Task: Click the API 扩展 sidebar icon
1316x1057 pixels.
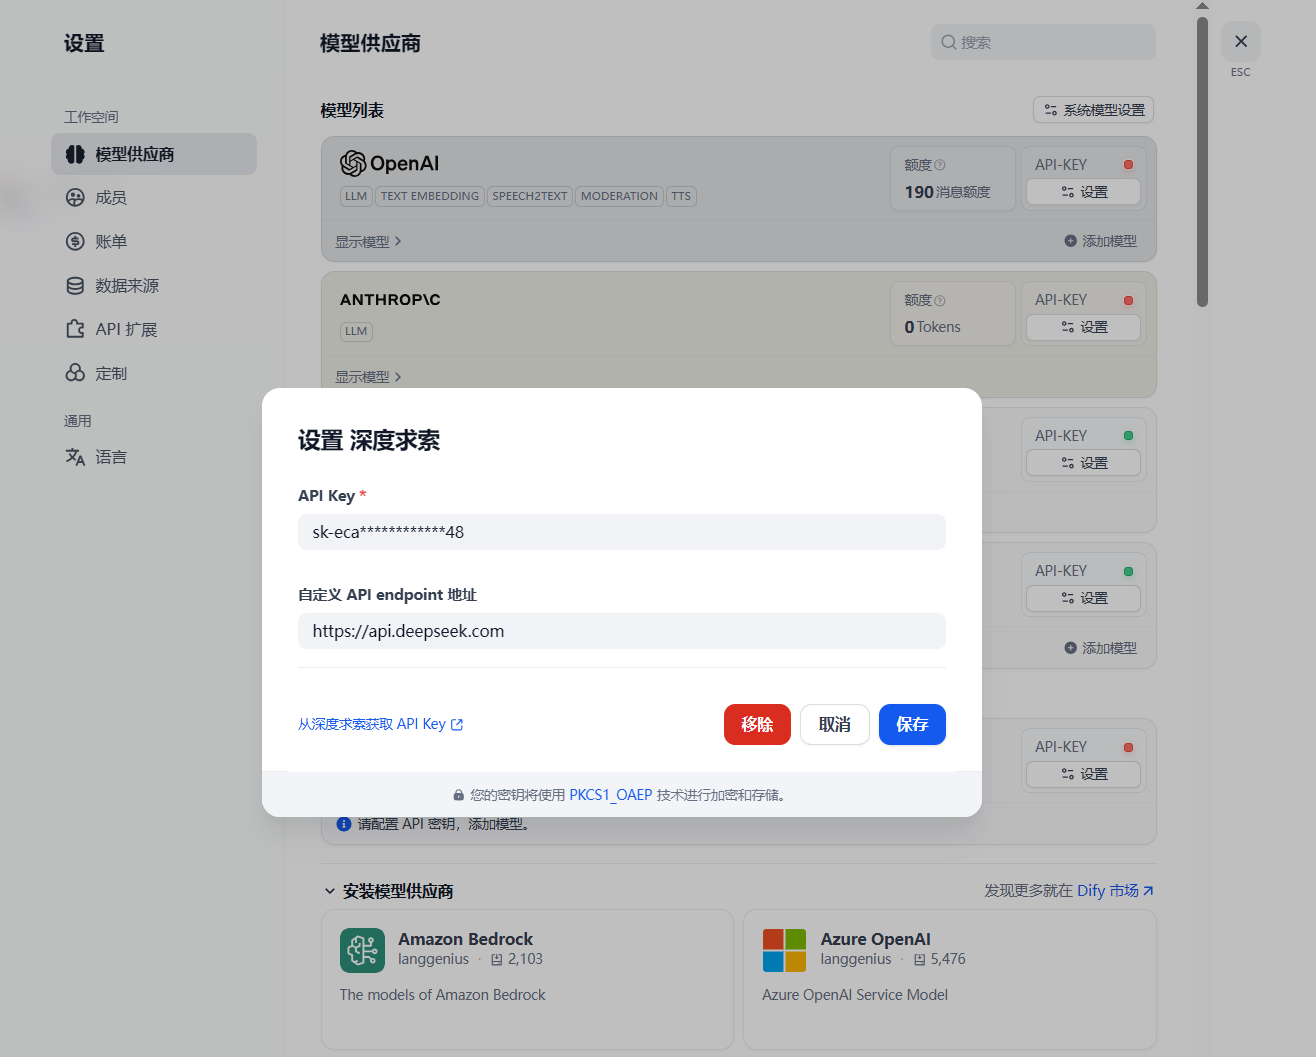Action: pyautogui.click(x=75, y=328)
